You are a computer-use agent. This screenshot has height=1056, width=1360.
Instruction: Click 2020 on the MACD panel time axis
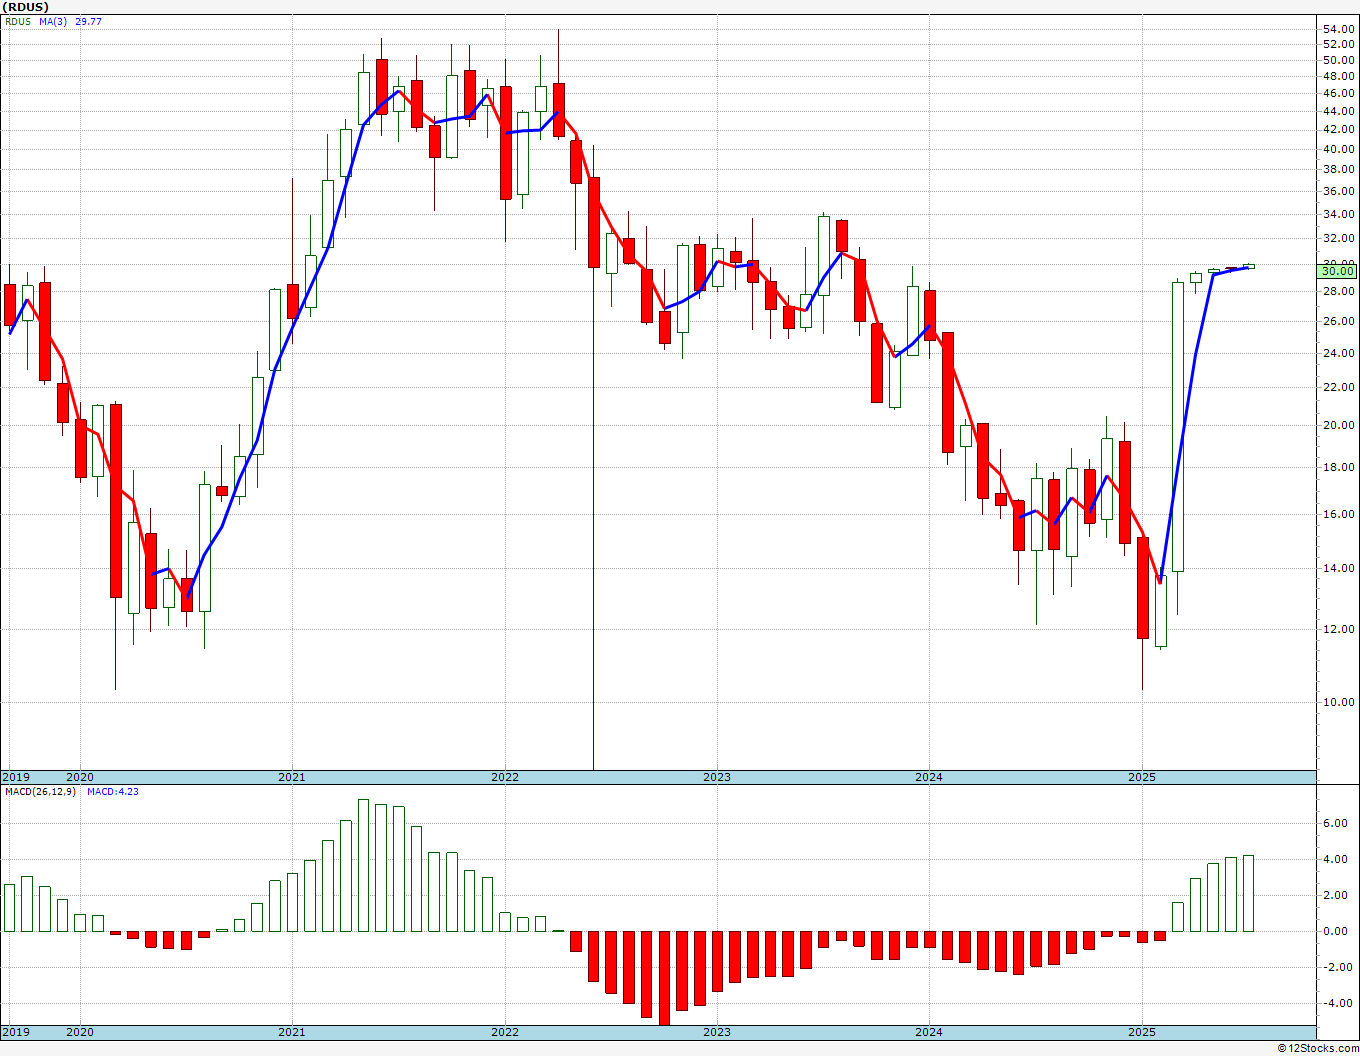(x=79, y=1032)
